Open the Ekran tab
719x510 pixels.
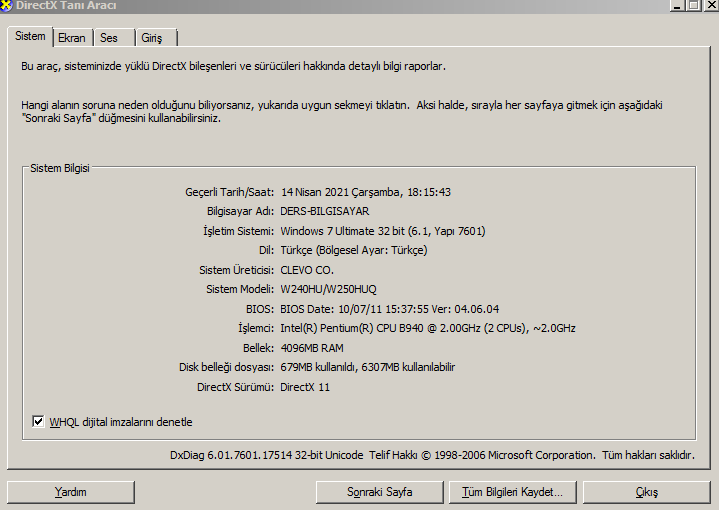tap(72, 38)
